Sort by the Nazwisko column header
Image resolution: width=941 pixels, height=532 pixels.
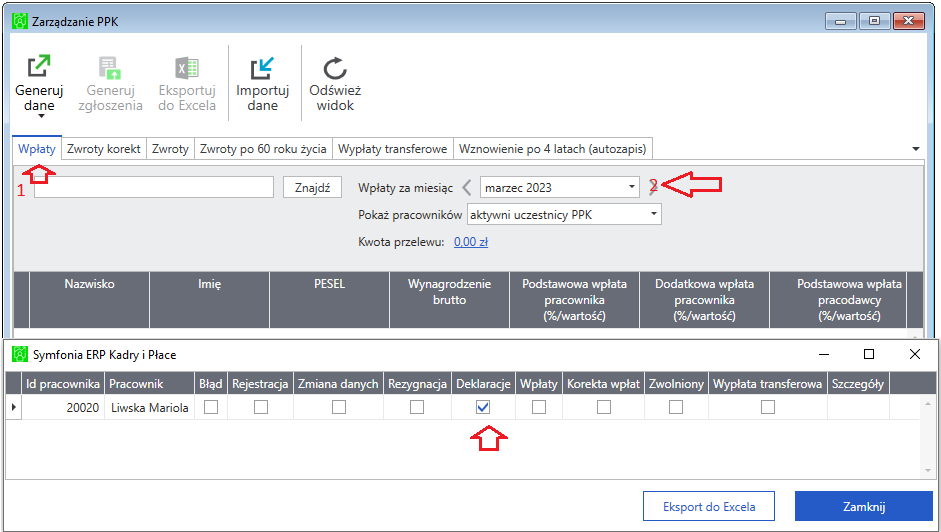[89, 300]
